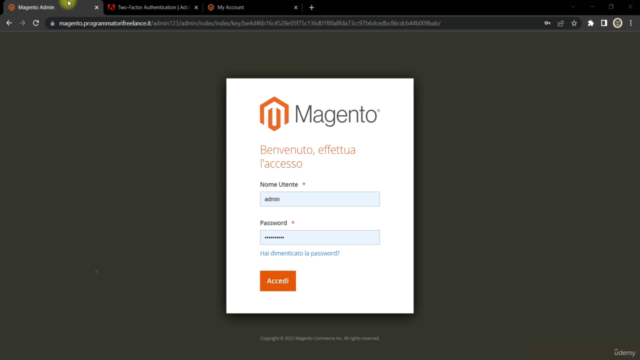Click the browser forward arrow

pos(22,23)
